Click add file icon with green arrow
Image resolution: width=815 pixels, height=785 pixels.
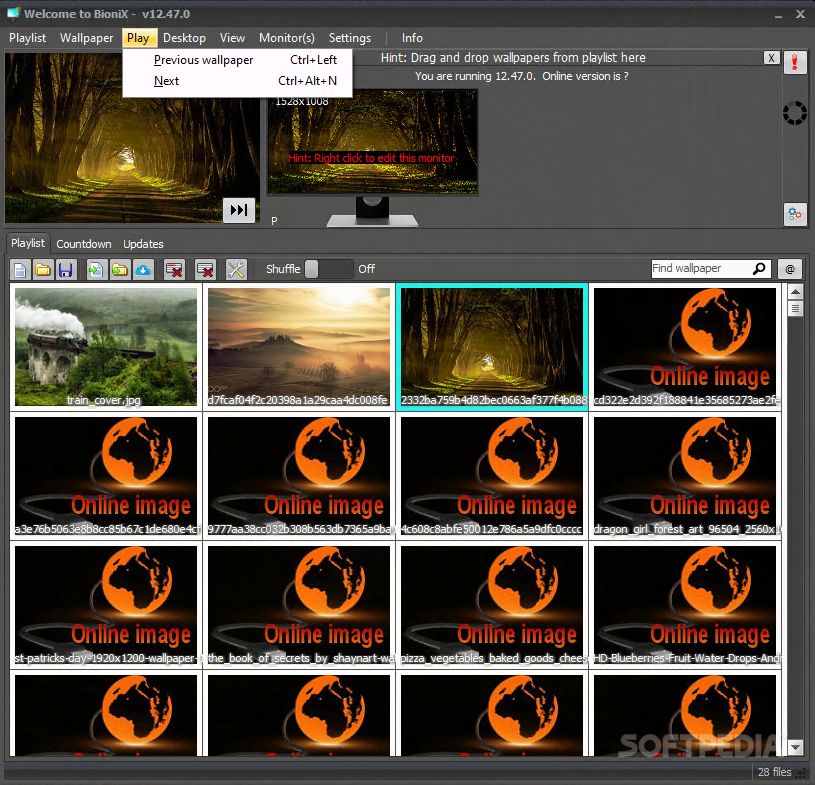(x=96, y=269)
